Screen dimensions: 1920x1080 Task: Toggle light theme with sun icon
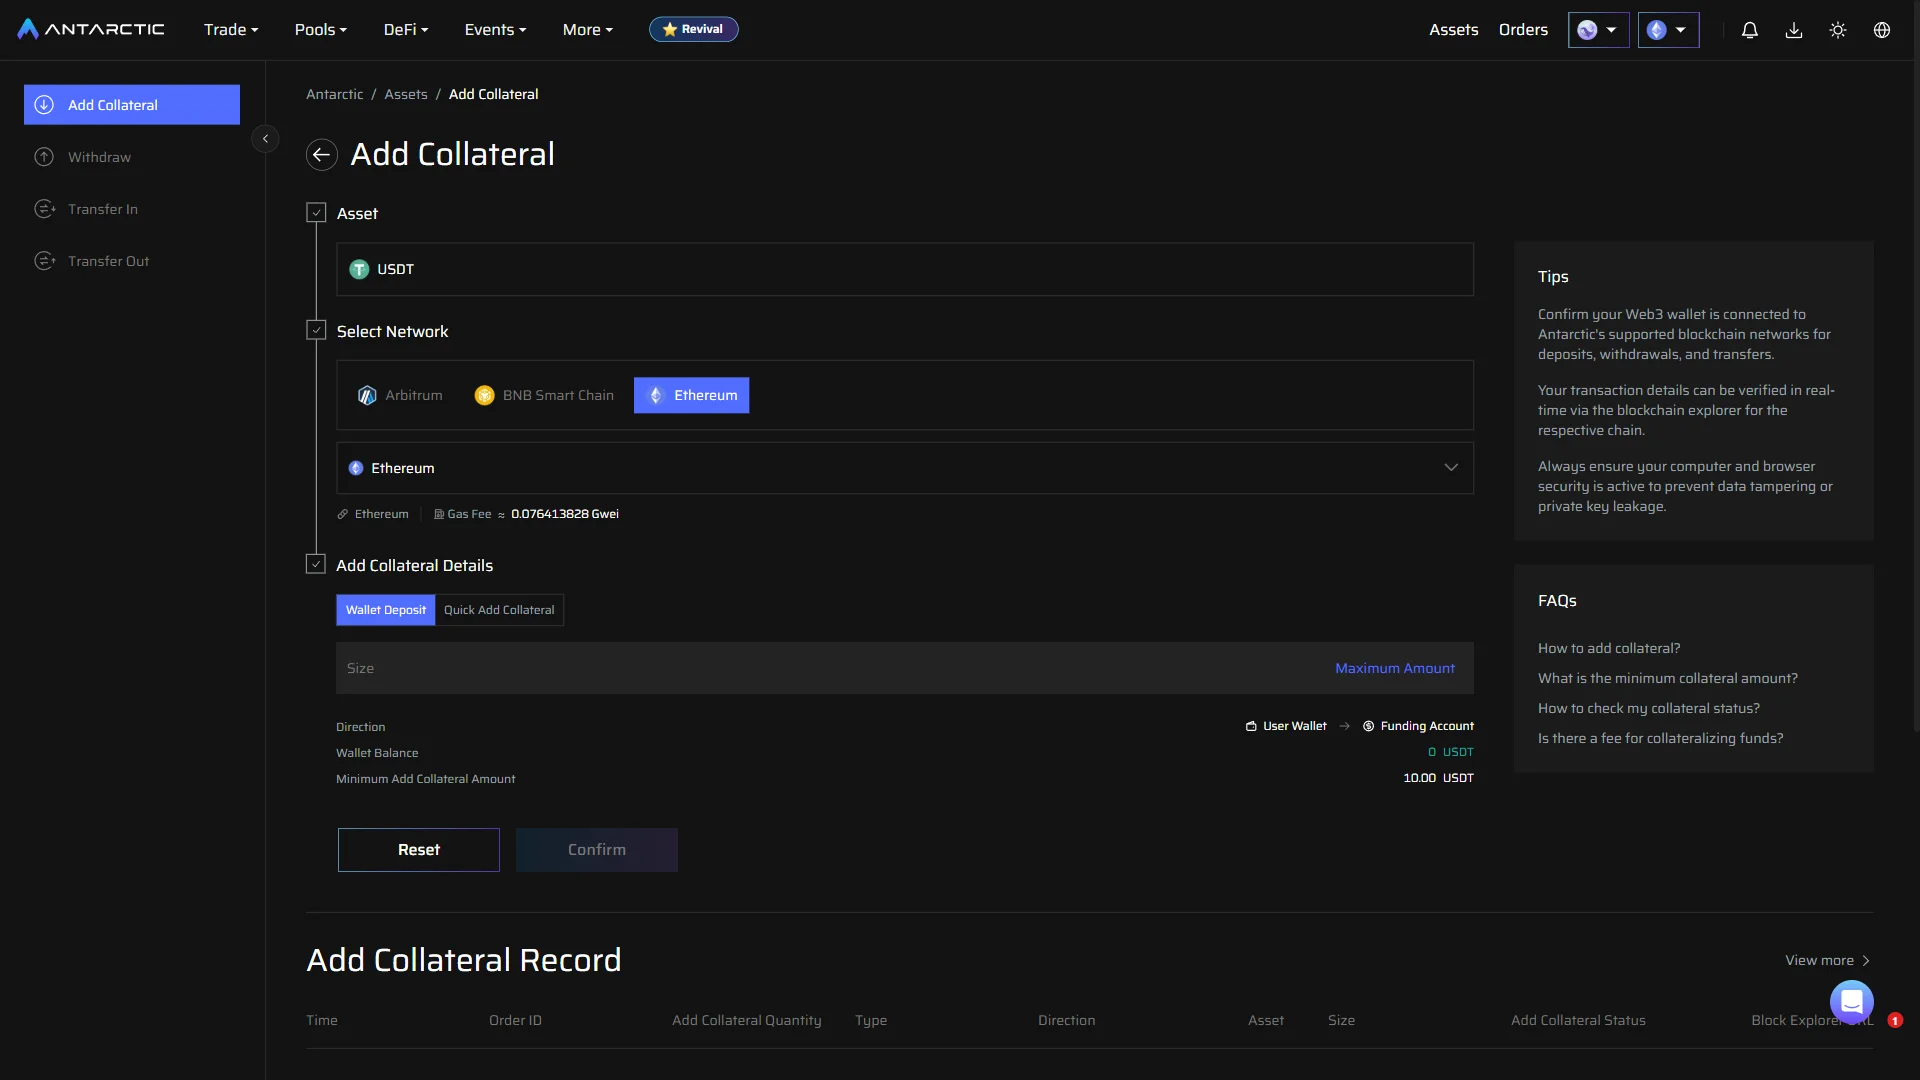[x=1838, y=30]
